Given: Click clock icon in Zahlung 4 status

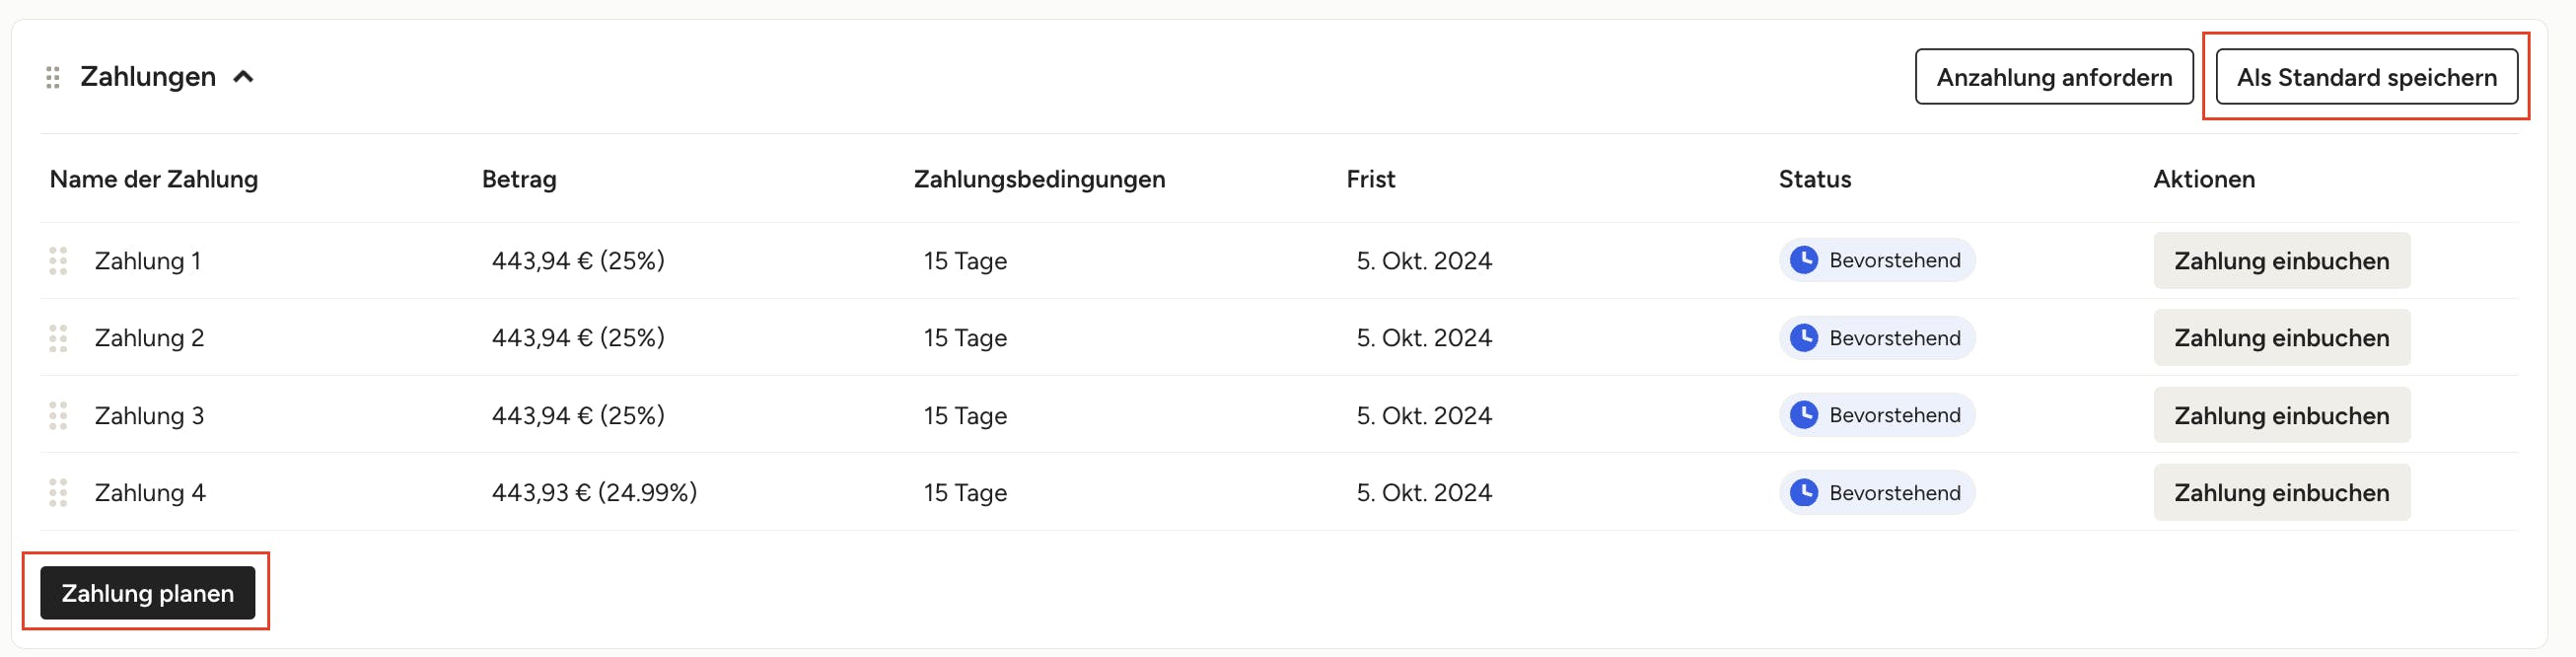Looking at the screenshot, I should click(1803, 492).
